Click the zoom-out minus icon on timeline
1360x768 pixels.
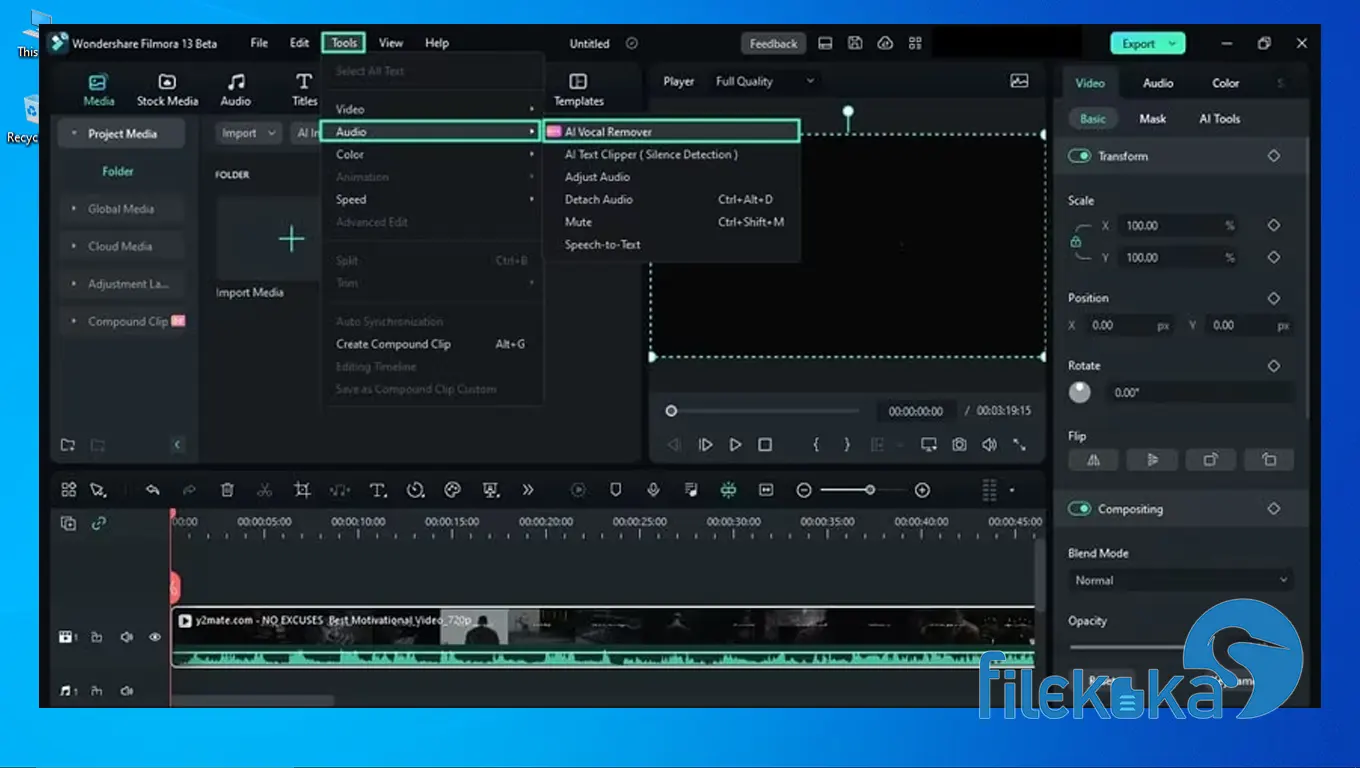(804, 490)
